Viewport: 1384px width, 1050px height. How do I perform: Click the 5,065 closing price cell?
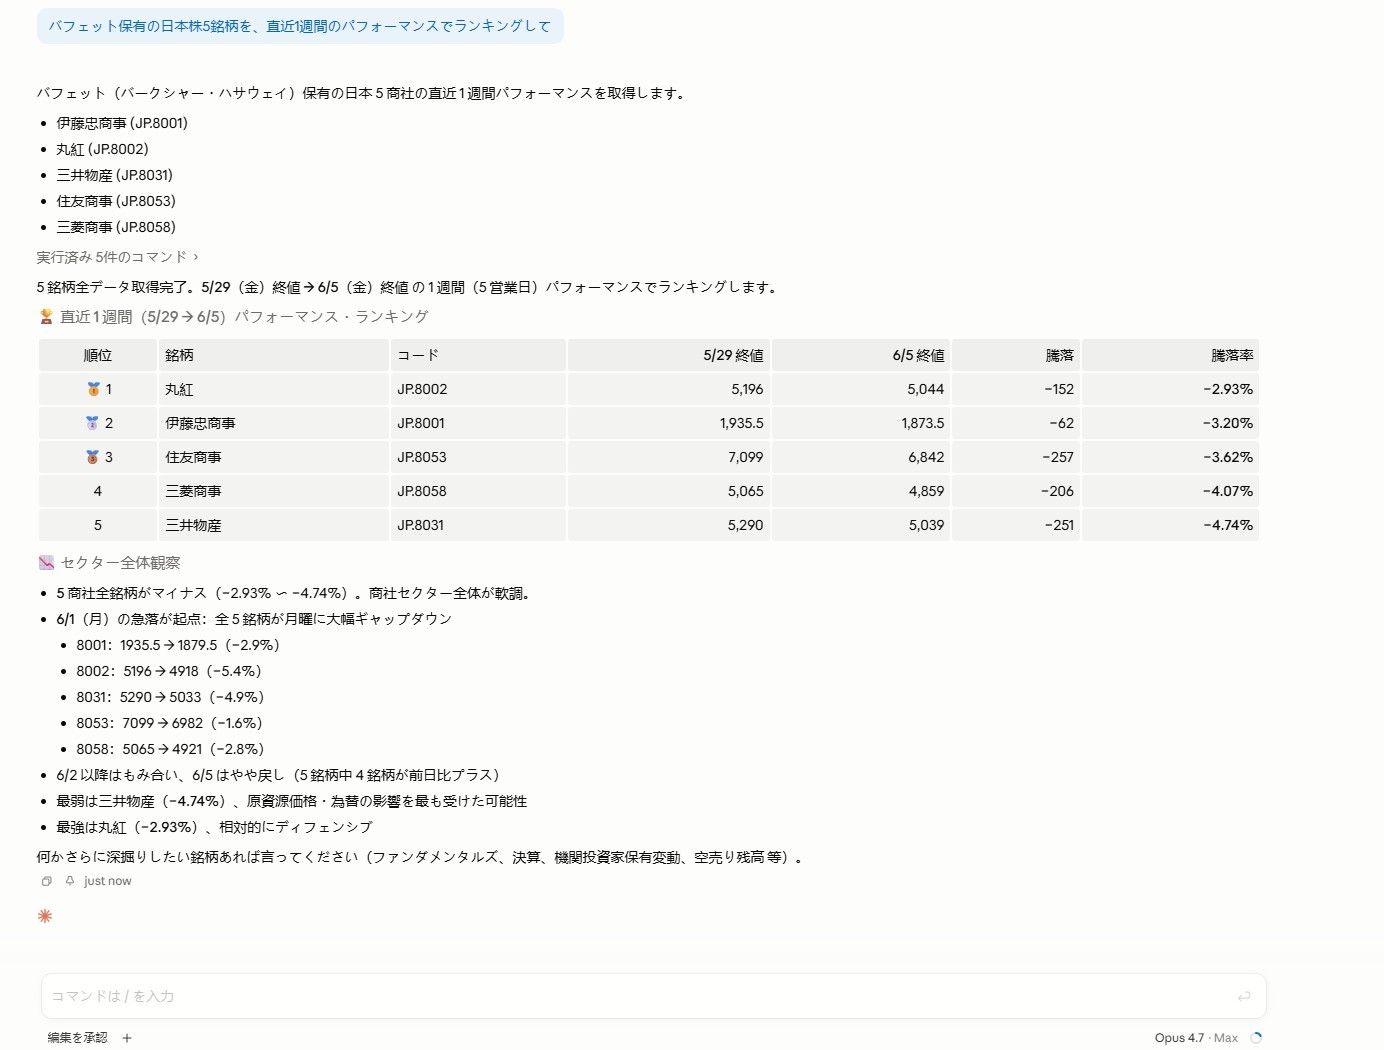pyautogui.click(x=669, y=491)
